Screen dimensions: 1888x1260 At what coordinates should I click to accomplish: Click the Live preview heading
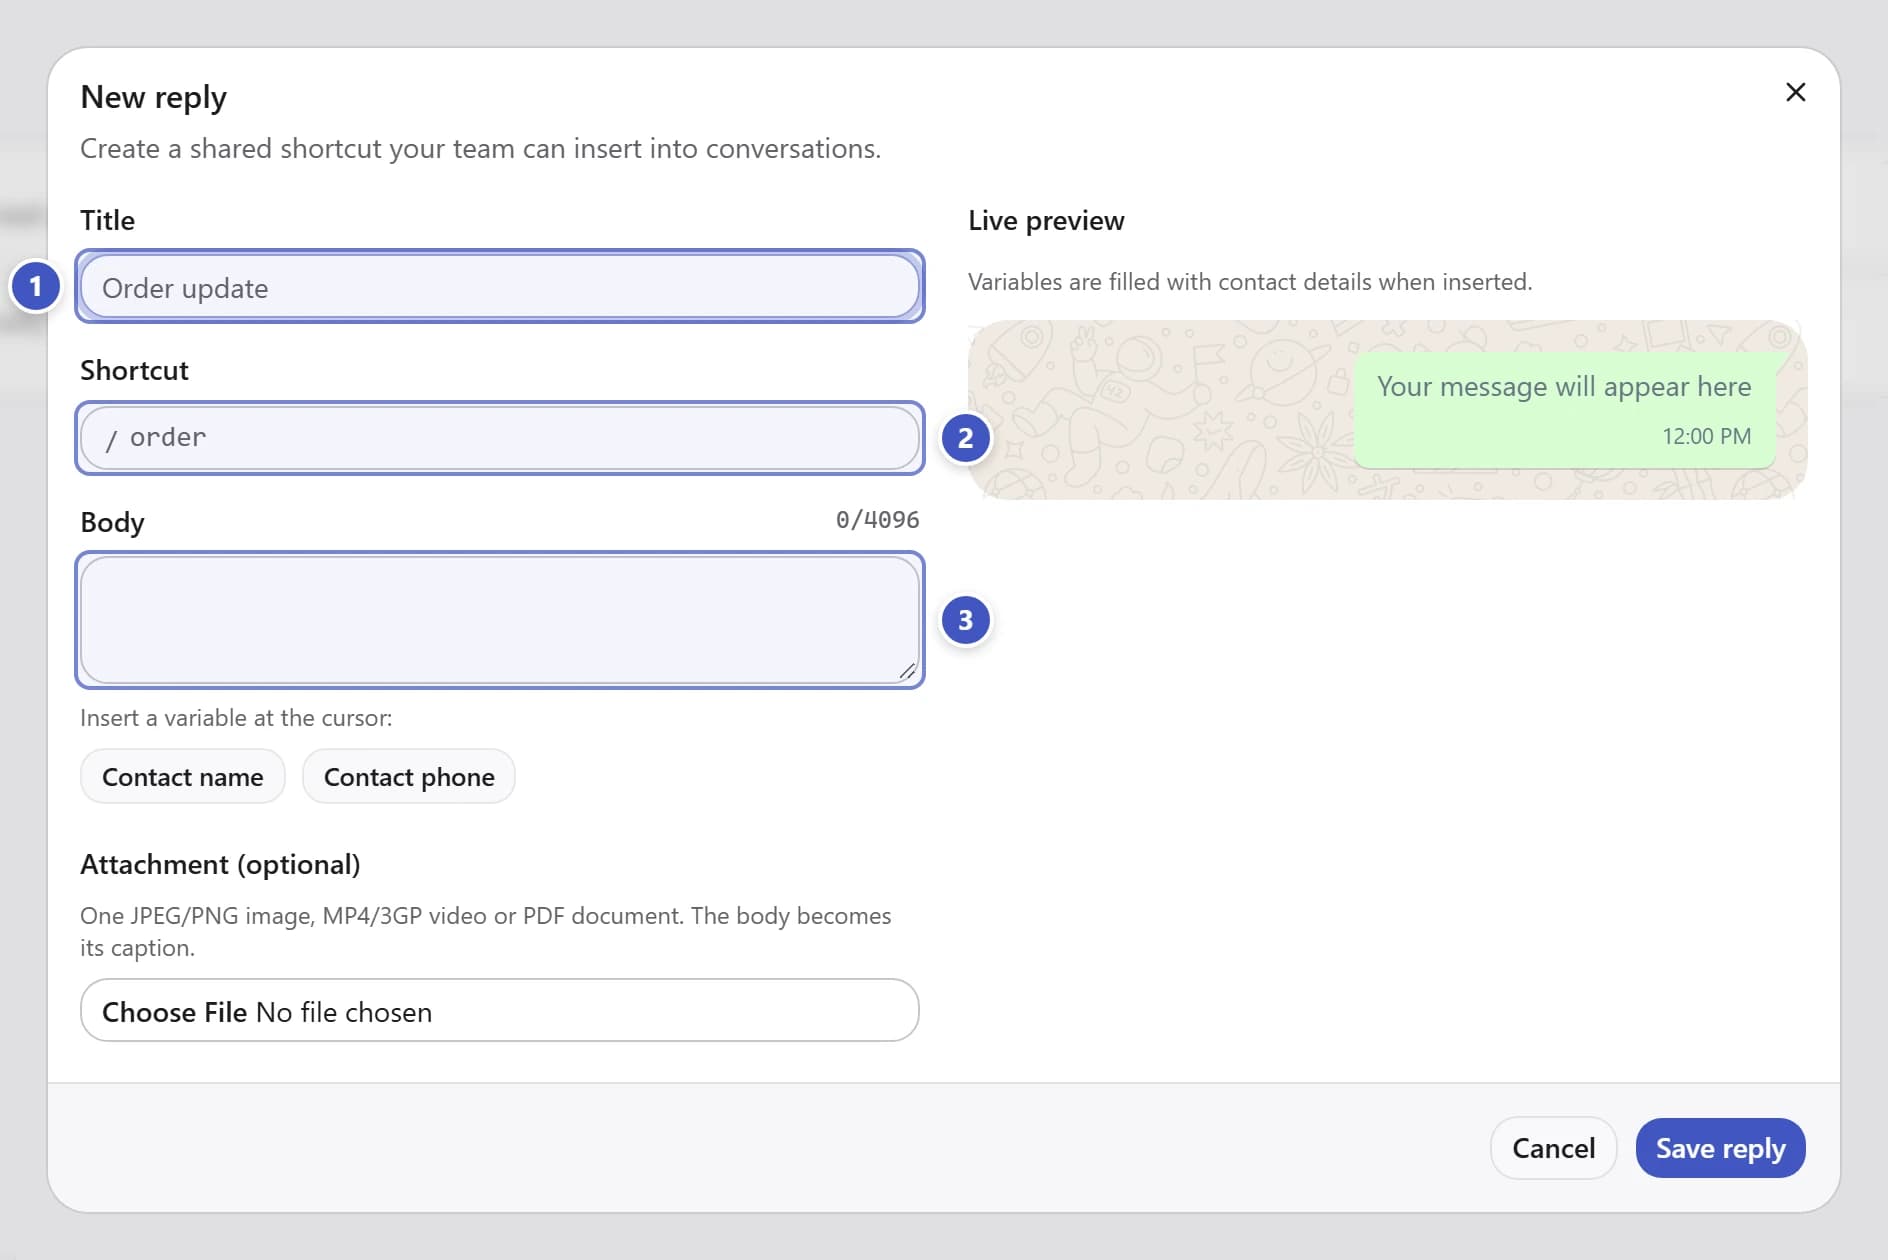tap(1046, 220)
